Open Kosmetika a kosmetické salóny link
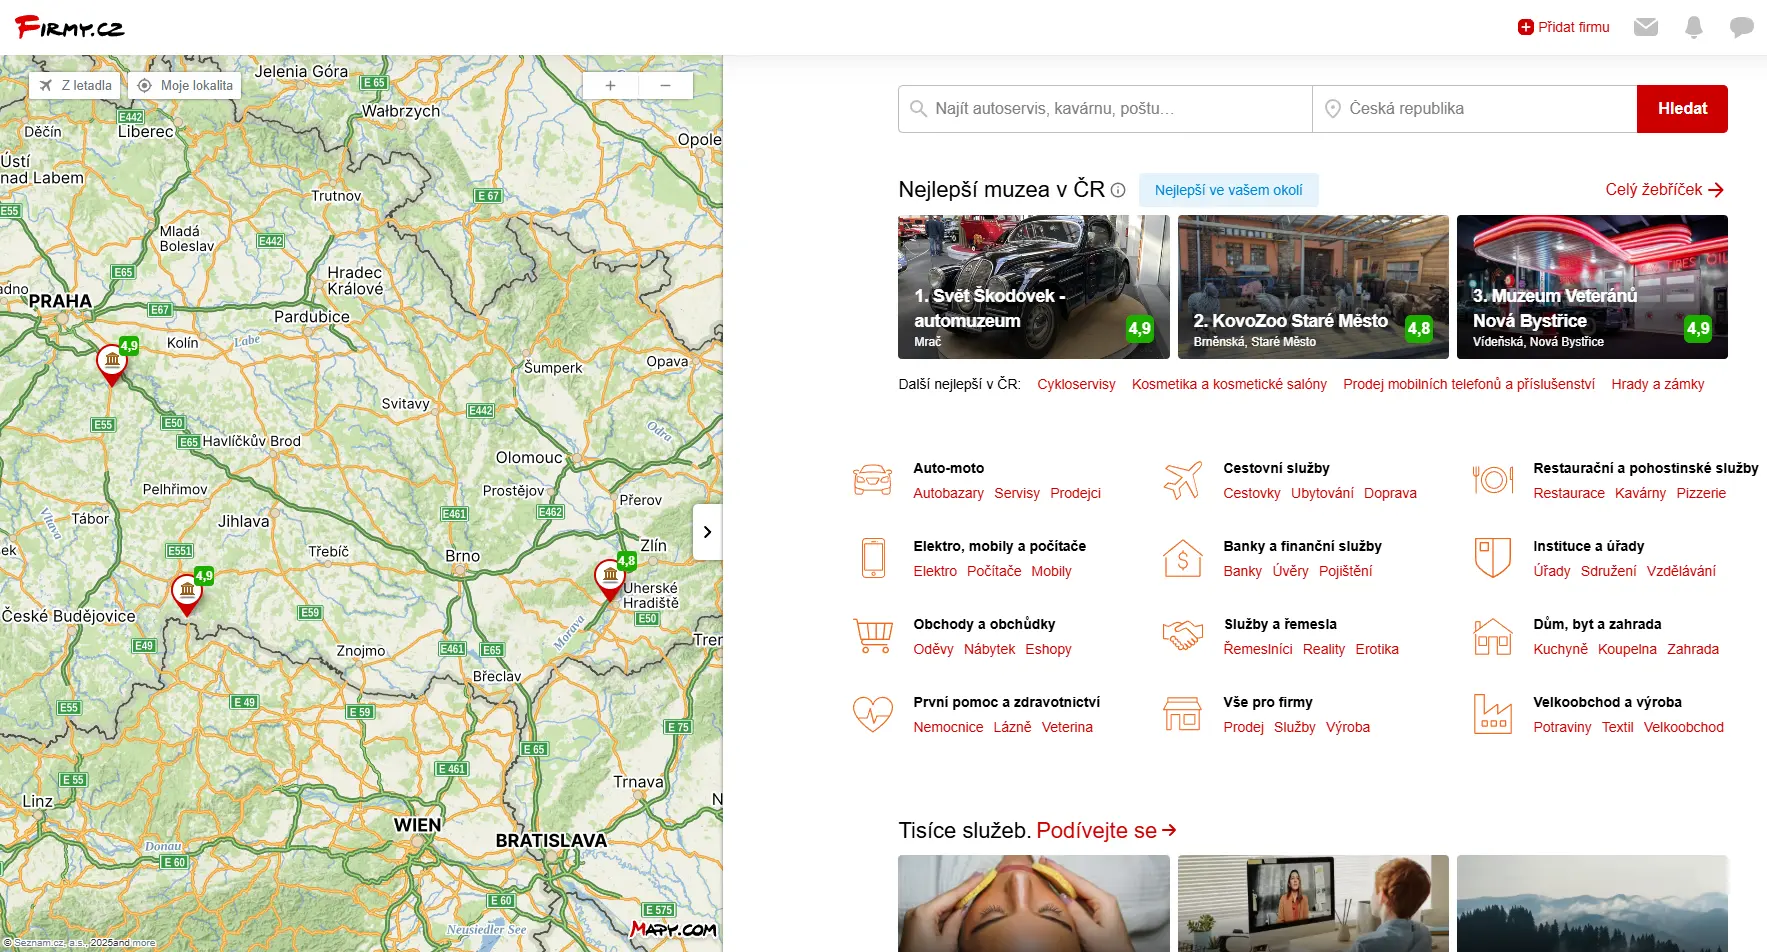 [x=1229, y=384]
